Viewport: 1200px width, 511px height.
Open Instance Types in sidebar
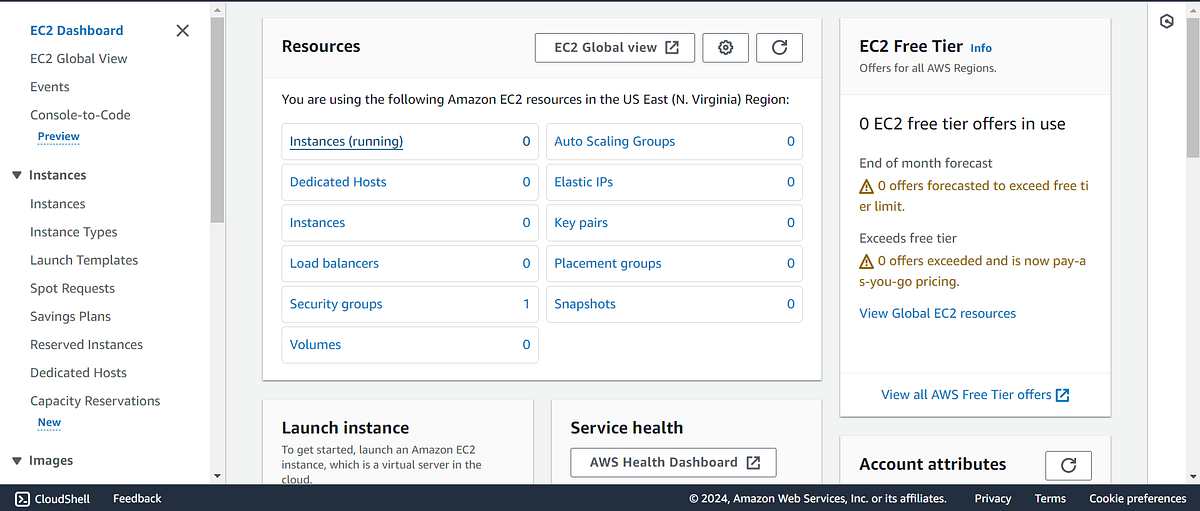(x=73, y=232)
